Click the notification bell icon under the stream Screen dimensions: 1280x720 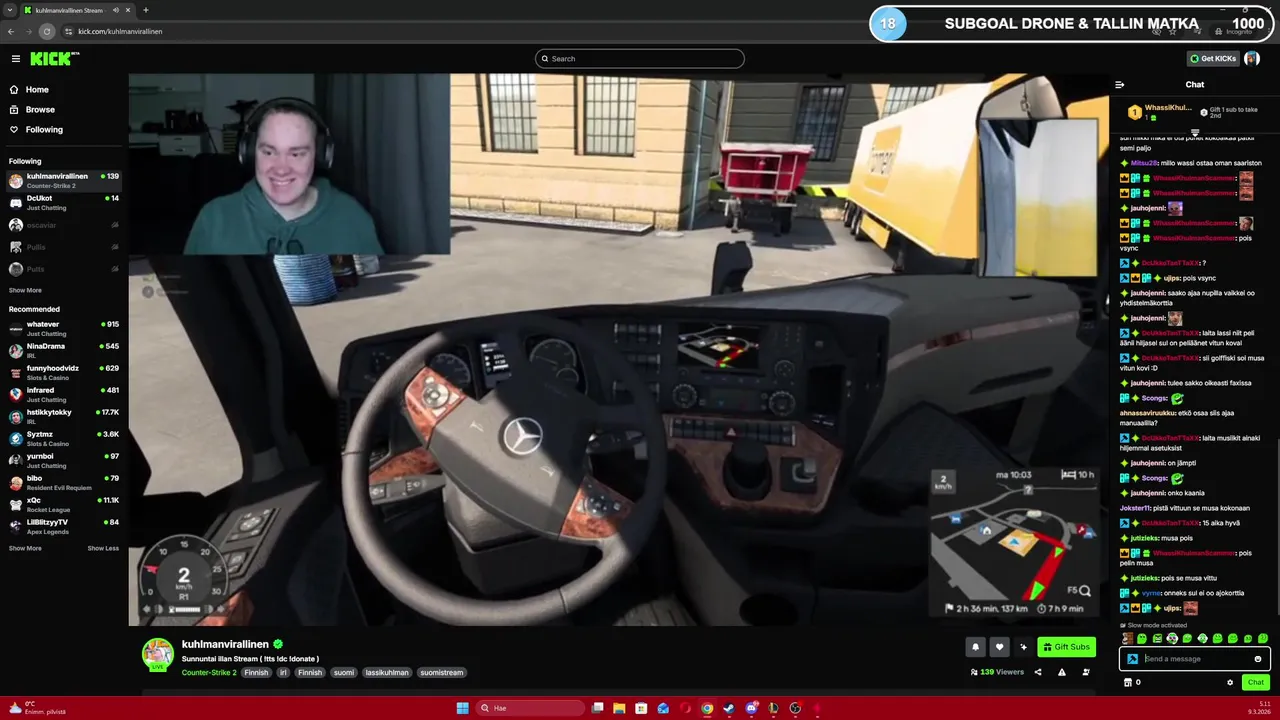click(x=975, y=647)
